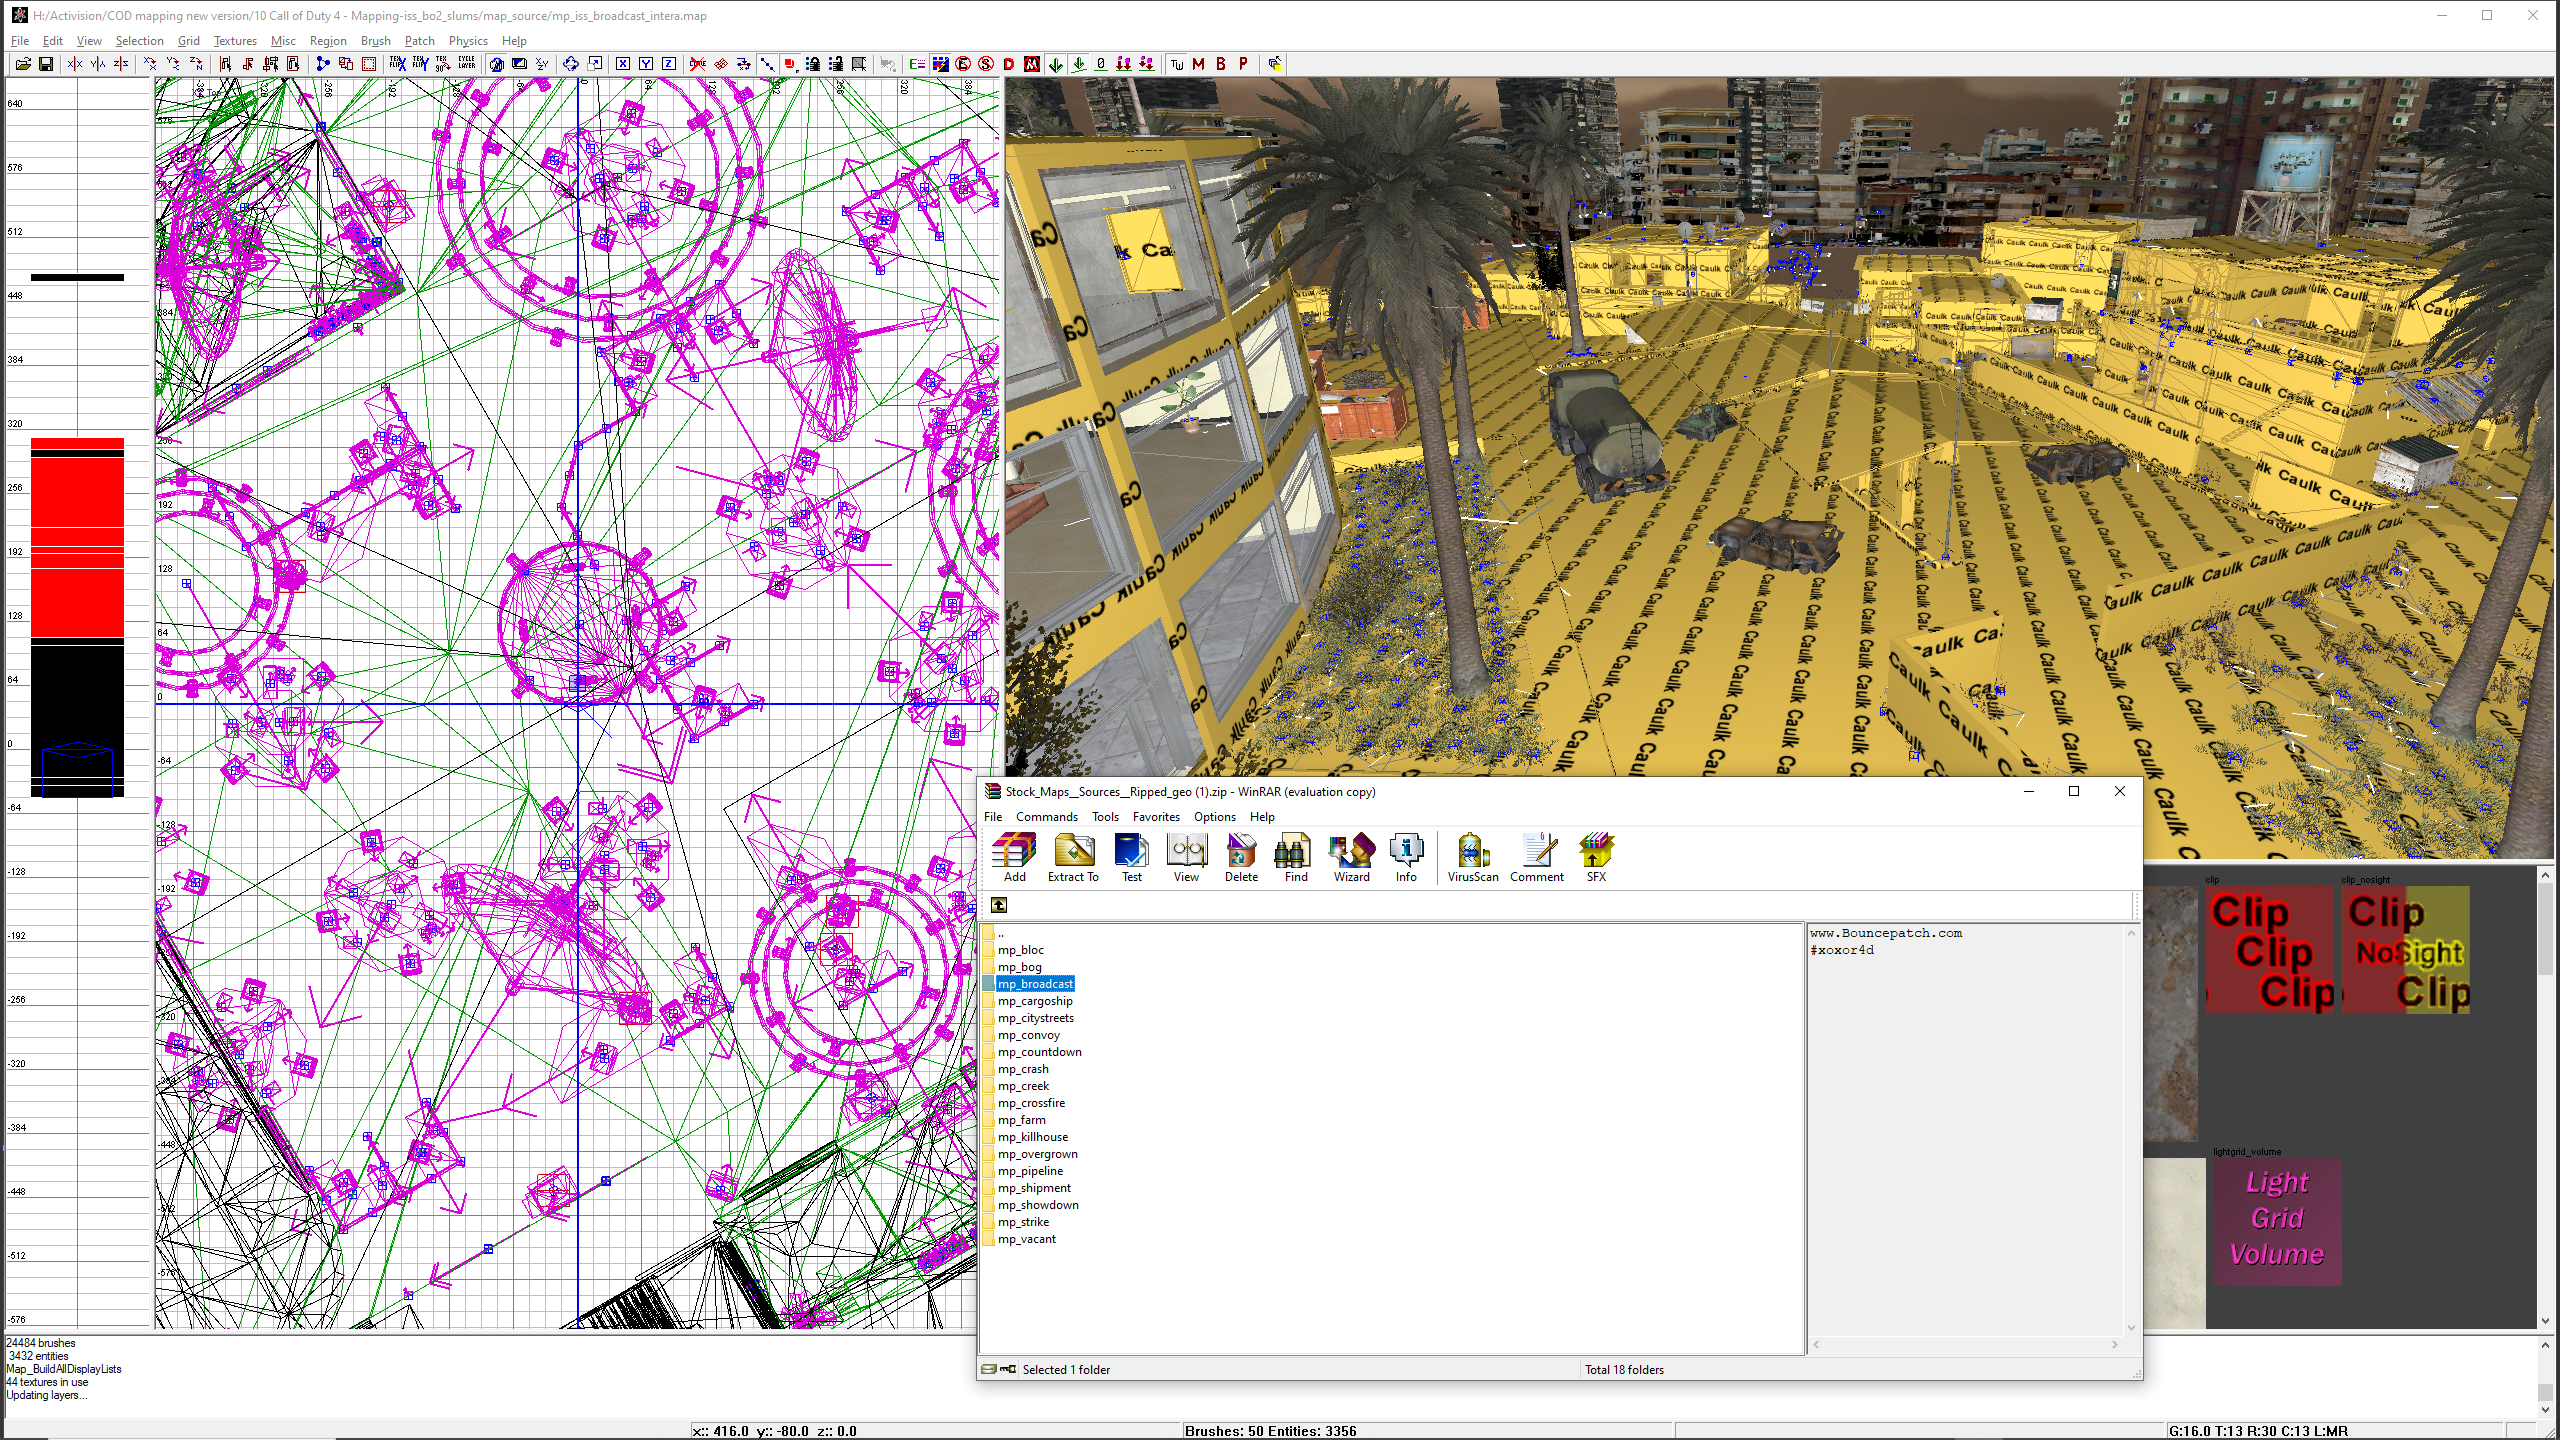Click the Save map floppy disk icon

46,64
